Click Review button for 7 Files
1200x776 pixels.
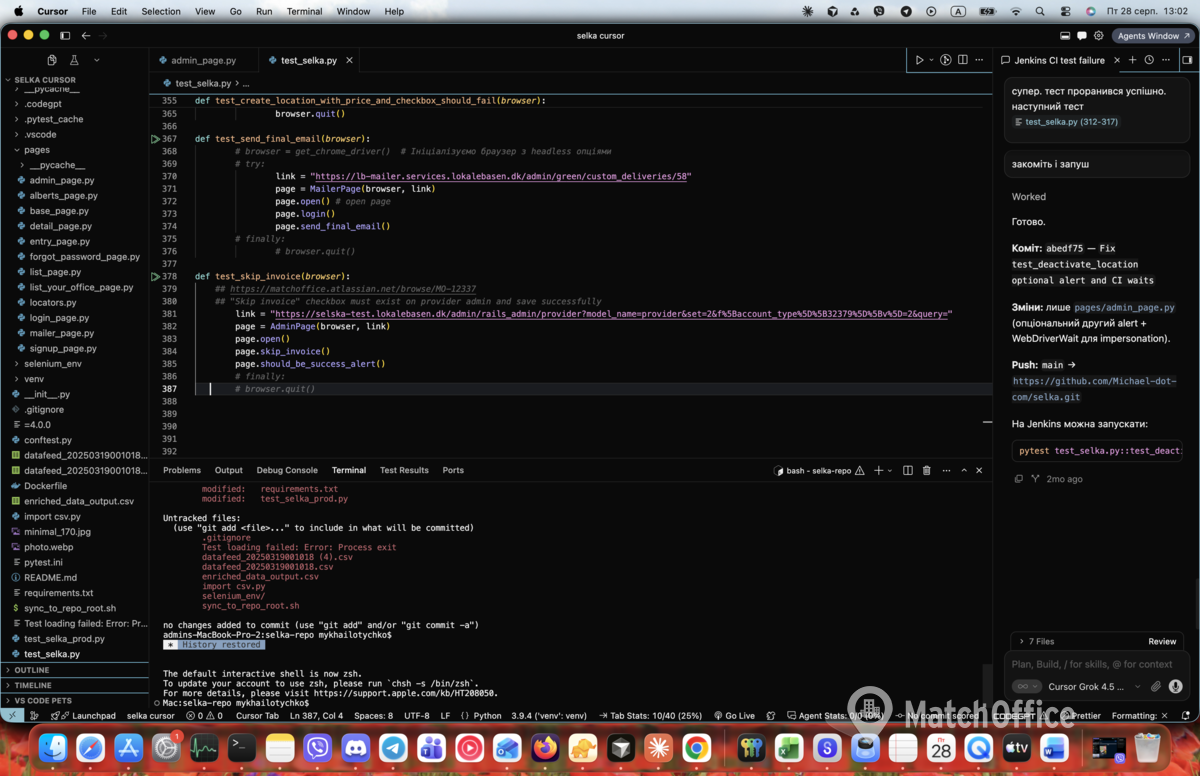(x=1162, y=641)
